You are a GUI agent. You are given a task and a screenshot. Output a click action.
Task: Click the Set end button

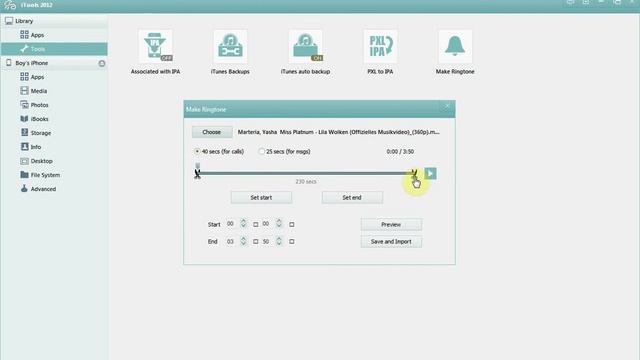[x=352, y=198]
